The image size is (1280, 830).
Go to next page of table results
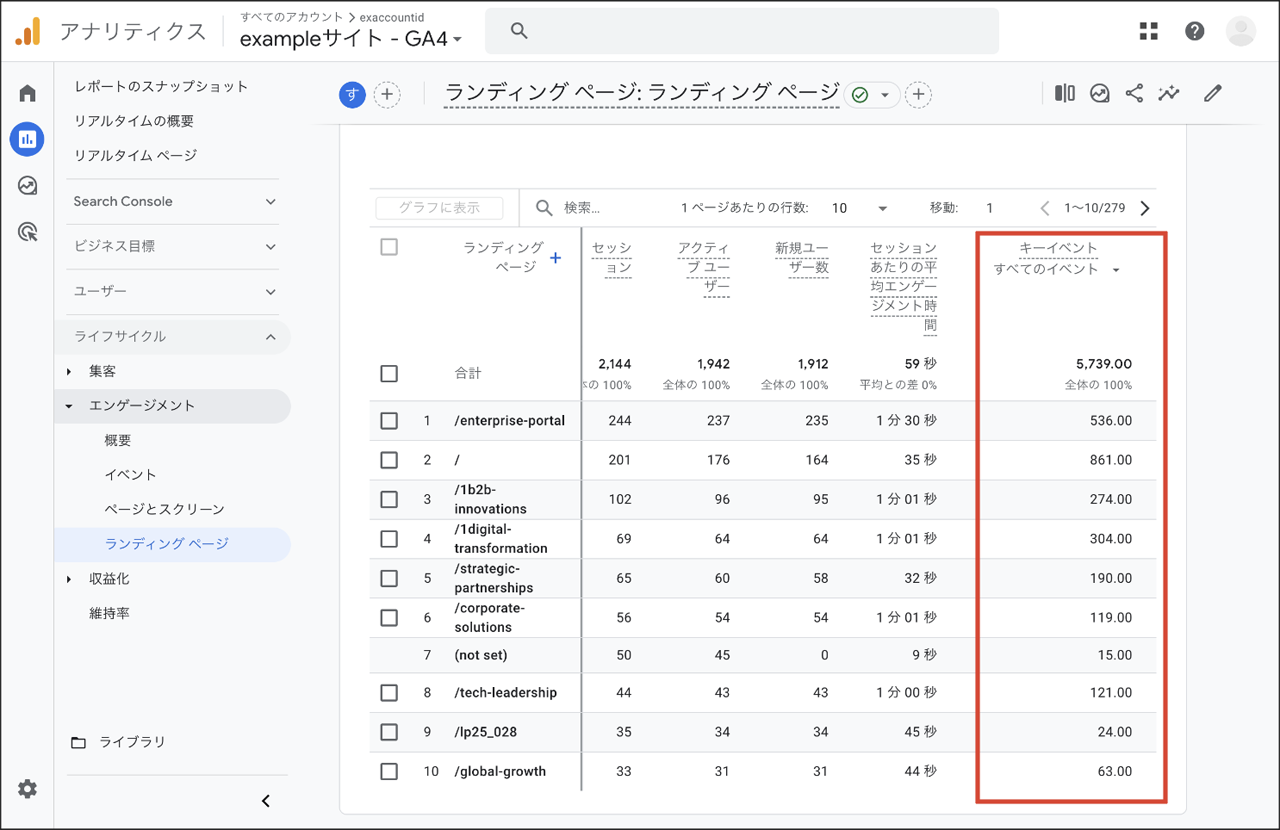click(x=1145, y=208)
